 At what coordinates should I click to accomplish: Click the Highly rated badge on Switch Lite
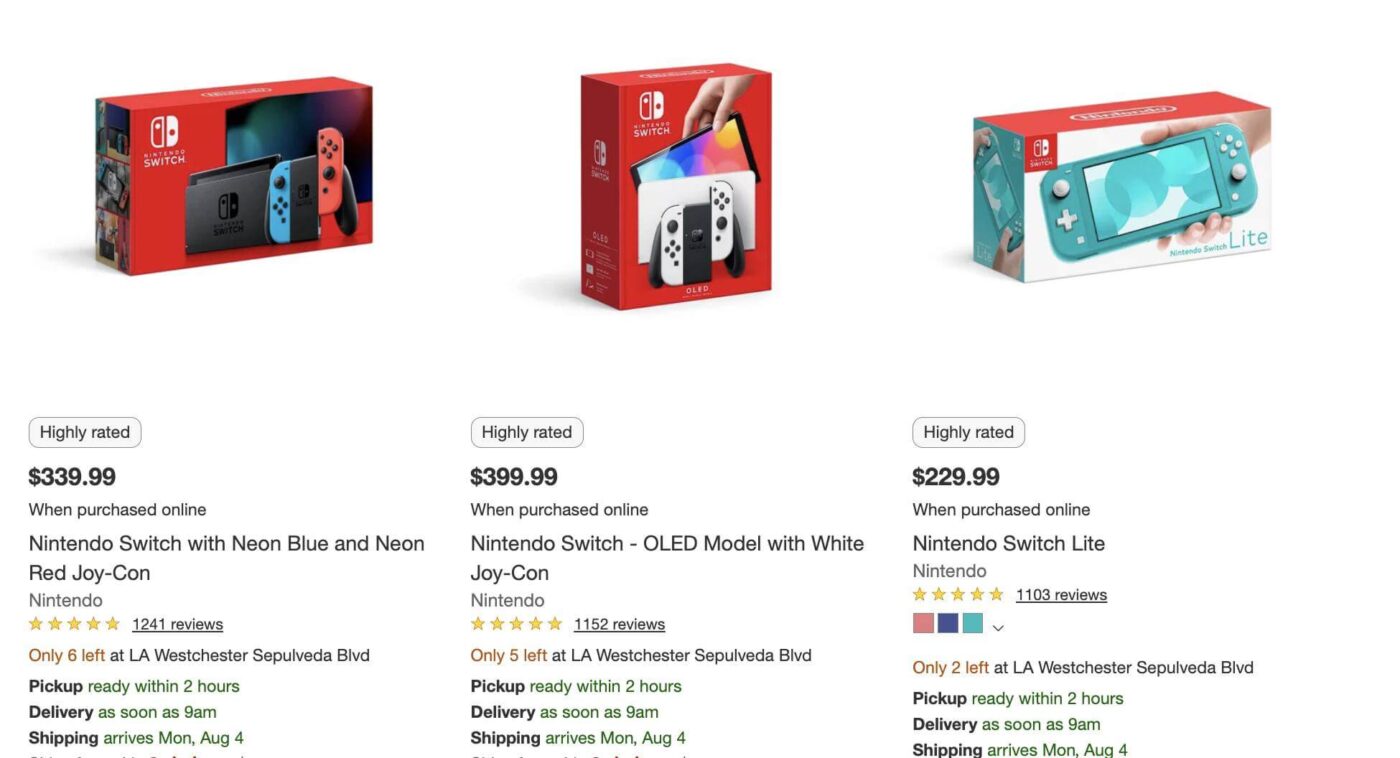click(x=968, y=433)
